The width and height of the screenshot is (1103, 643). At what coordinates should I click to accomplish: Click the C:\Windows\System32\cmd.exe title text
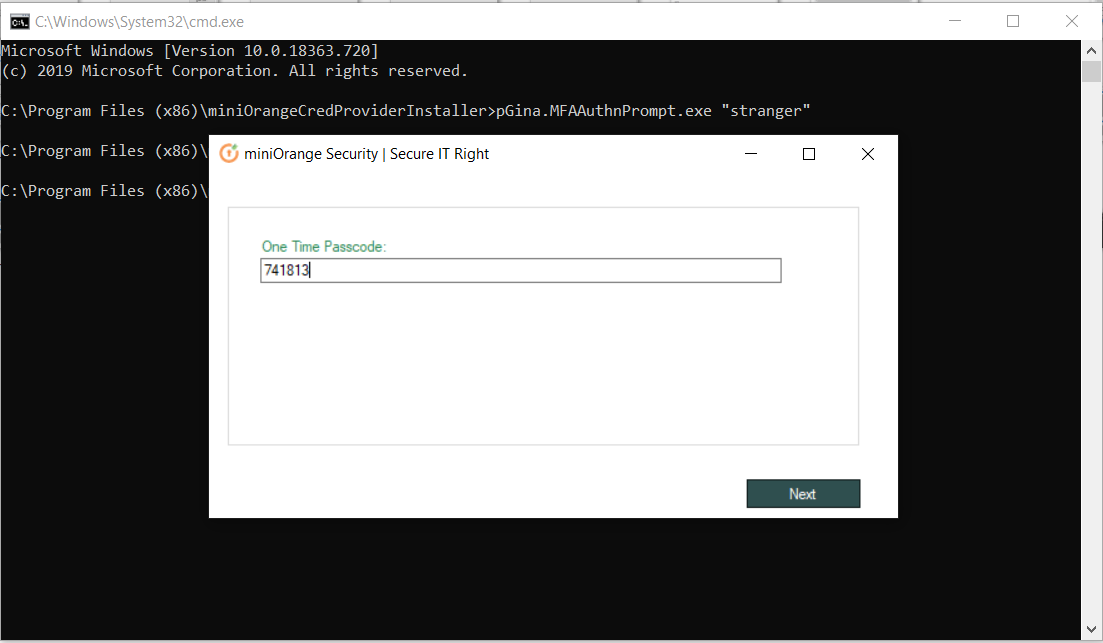pos(139,22)
